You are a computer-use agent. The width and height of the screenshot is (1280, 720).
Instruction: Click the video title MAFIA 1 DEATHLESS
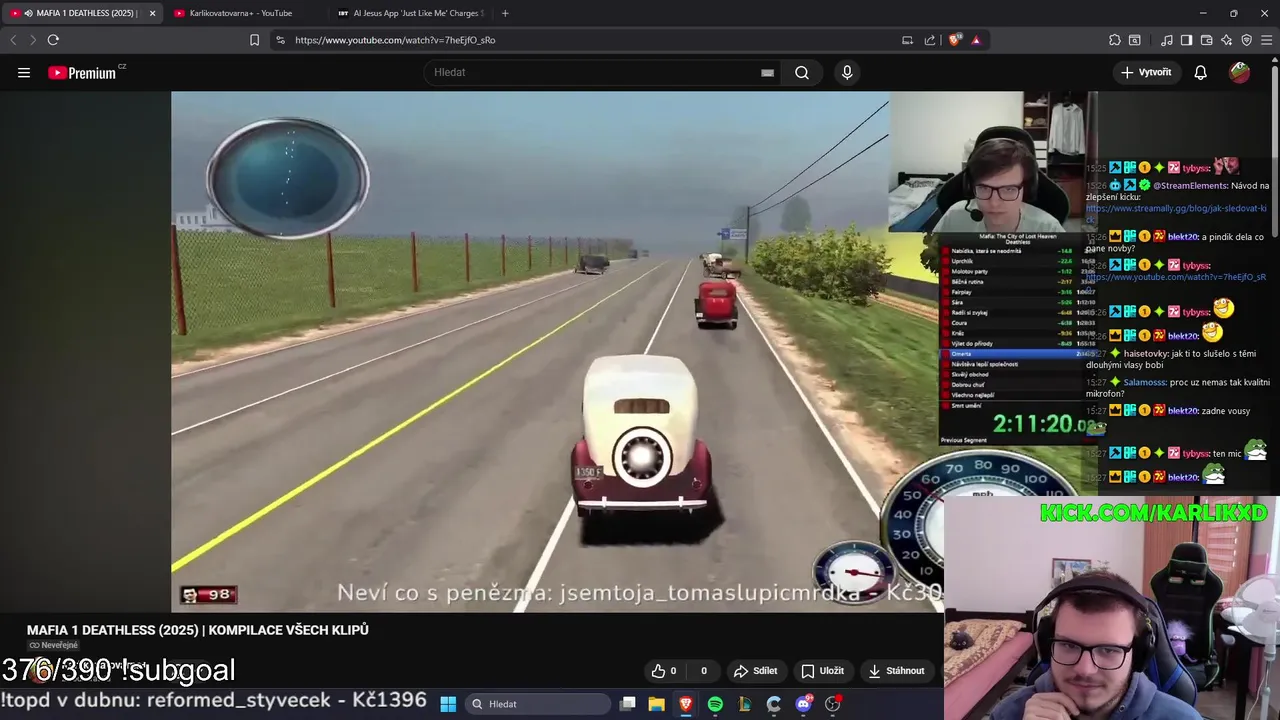(198, 630)
